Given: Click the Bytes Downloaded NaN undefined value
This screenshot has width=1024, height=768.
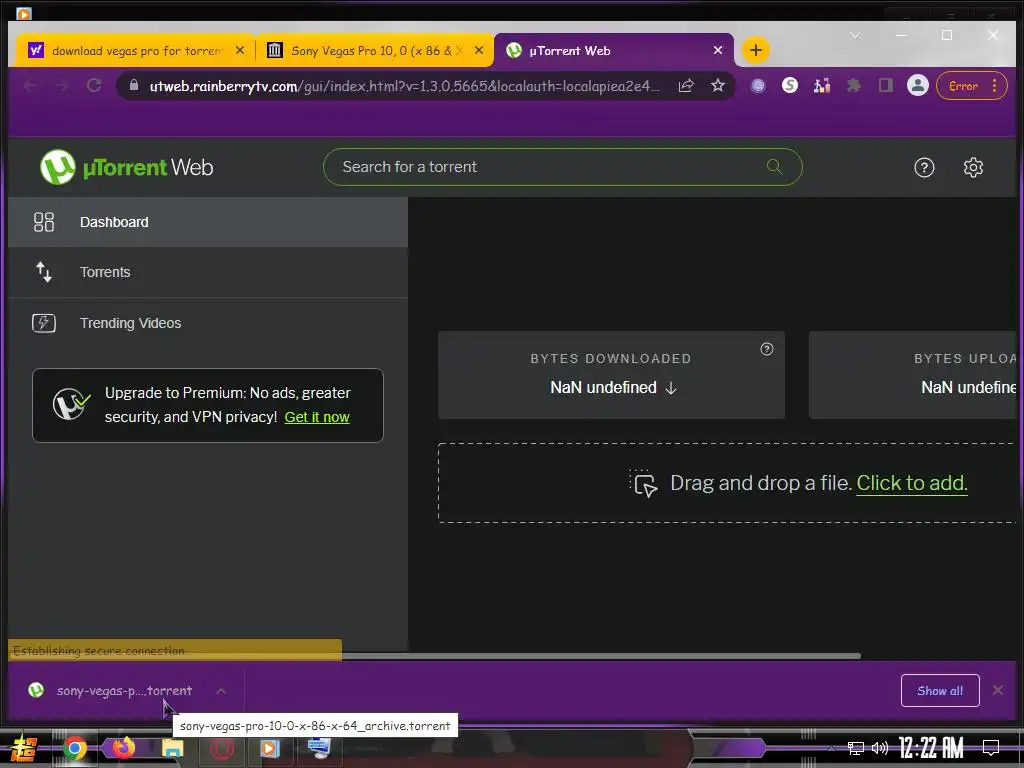Looking at the screenshot, I should 603,387.
